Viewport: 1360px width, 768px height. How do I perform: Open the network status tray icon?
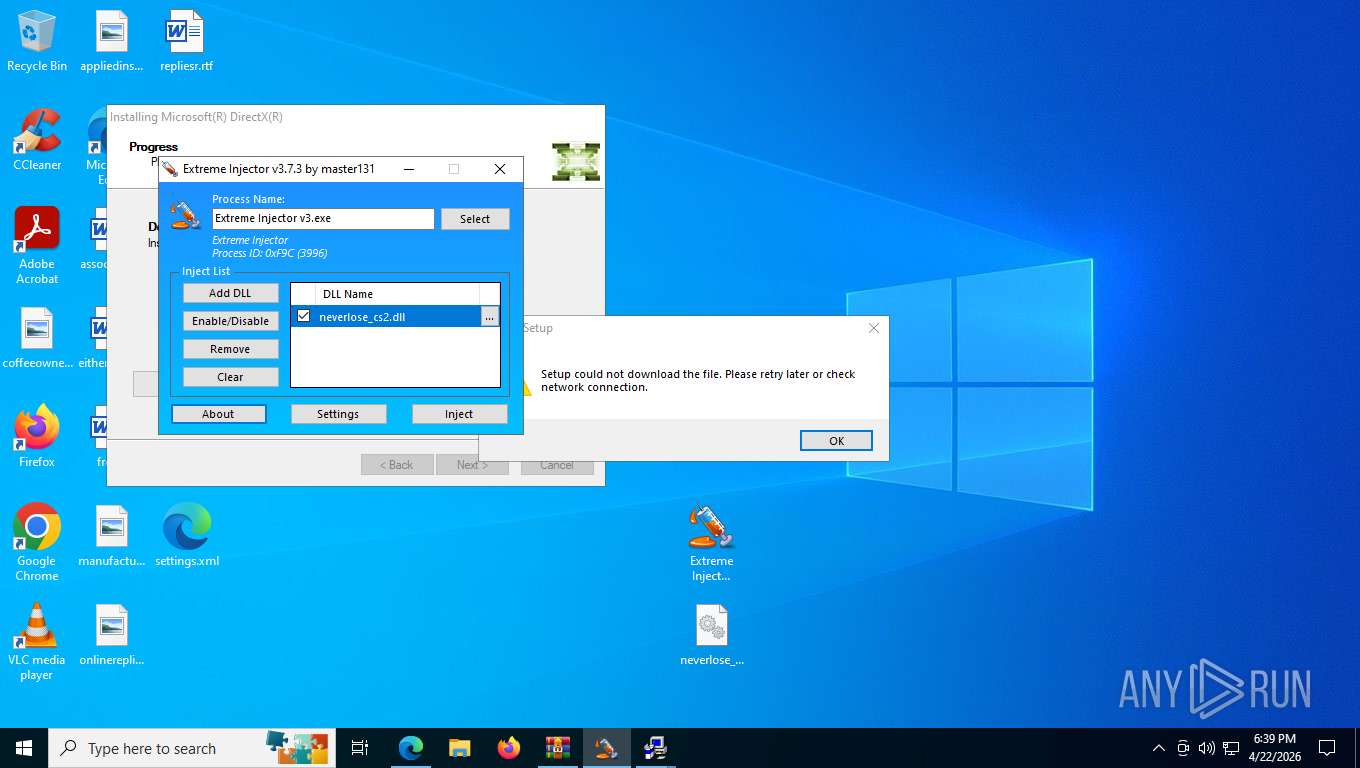[1231, 748]
